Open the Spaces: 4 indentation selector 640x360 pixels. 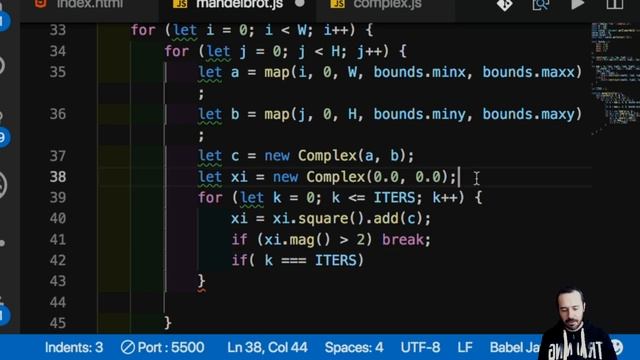click(x=354, y=347)
